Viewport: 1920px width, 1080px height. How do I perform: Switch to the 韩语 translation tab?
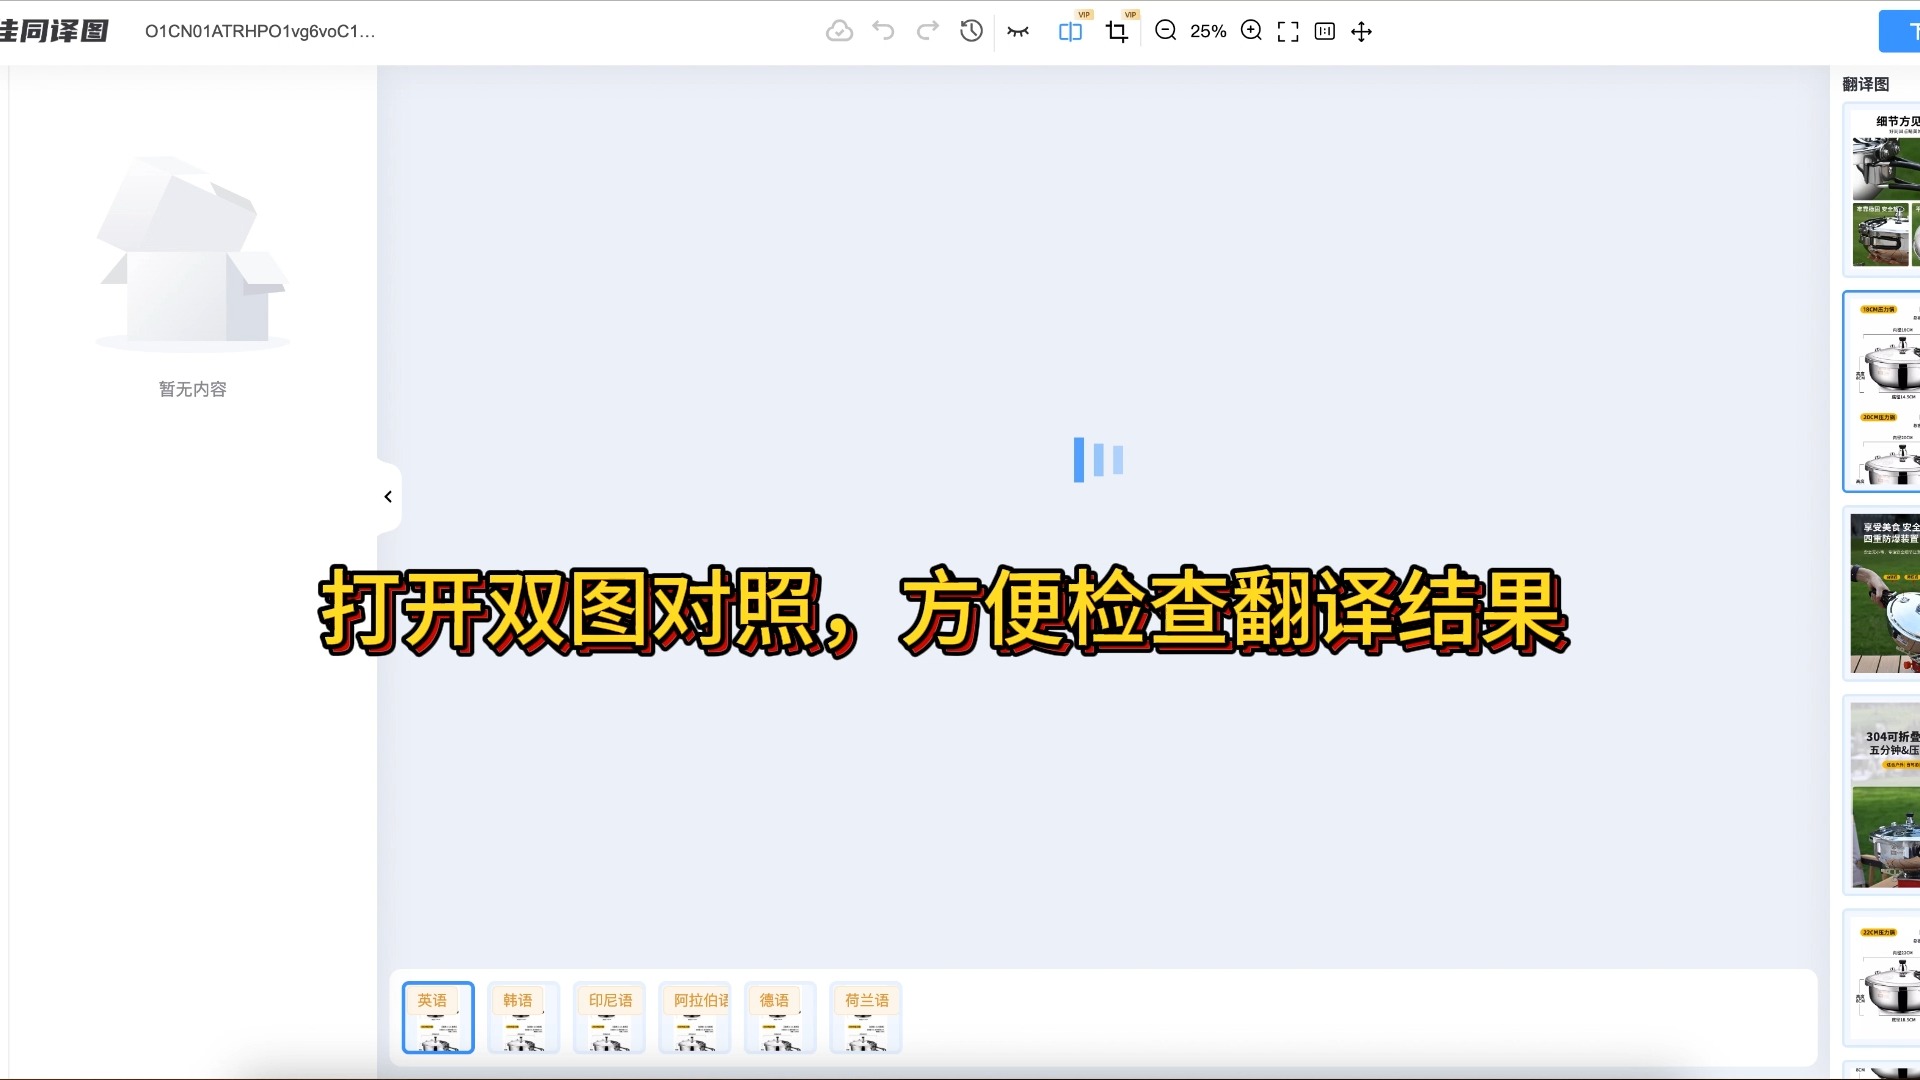click(x=522, y=1017)
